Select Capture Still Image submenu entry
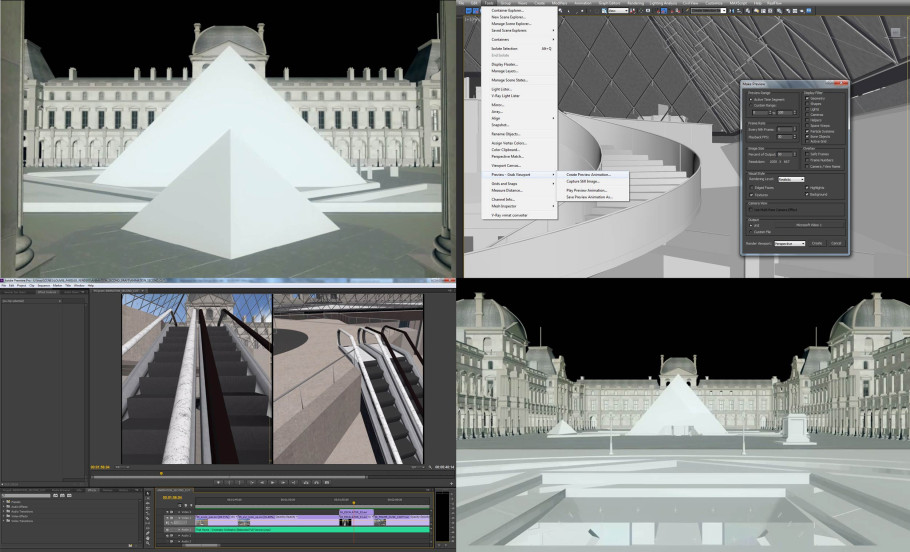This screenshot has height=552, width=910. click(x=583, y=181)
